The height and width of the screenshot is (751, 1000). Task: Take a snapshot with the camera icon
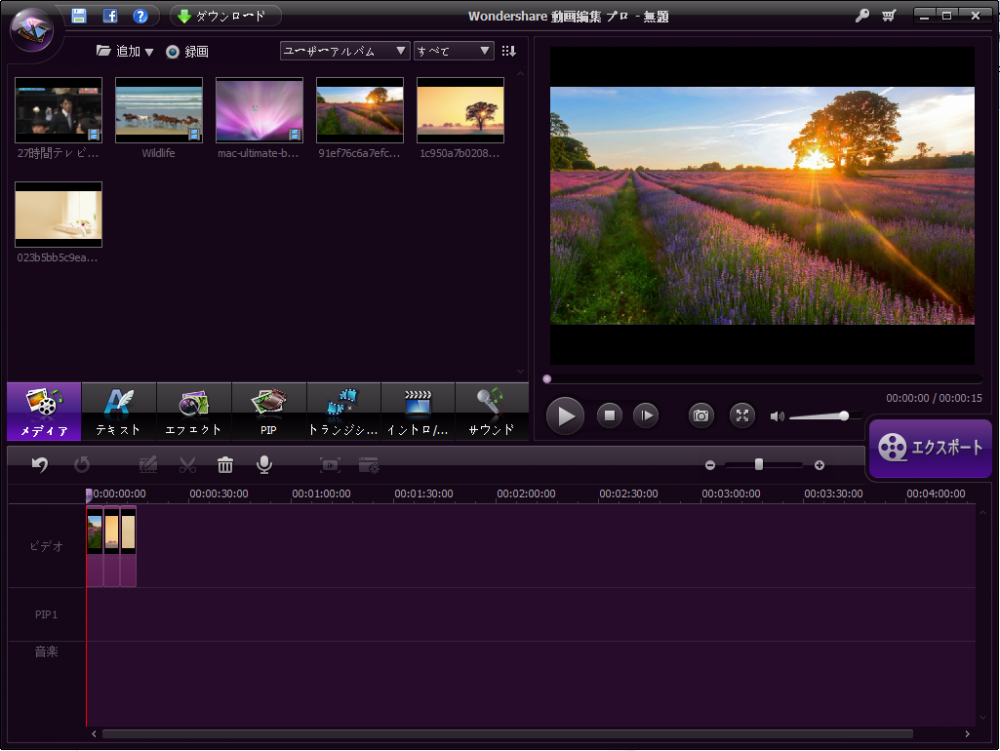coord(700,415)
